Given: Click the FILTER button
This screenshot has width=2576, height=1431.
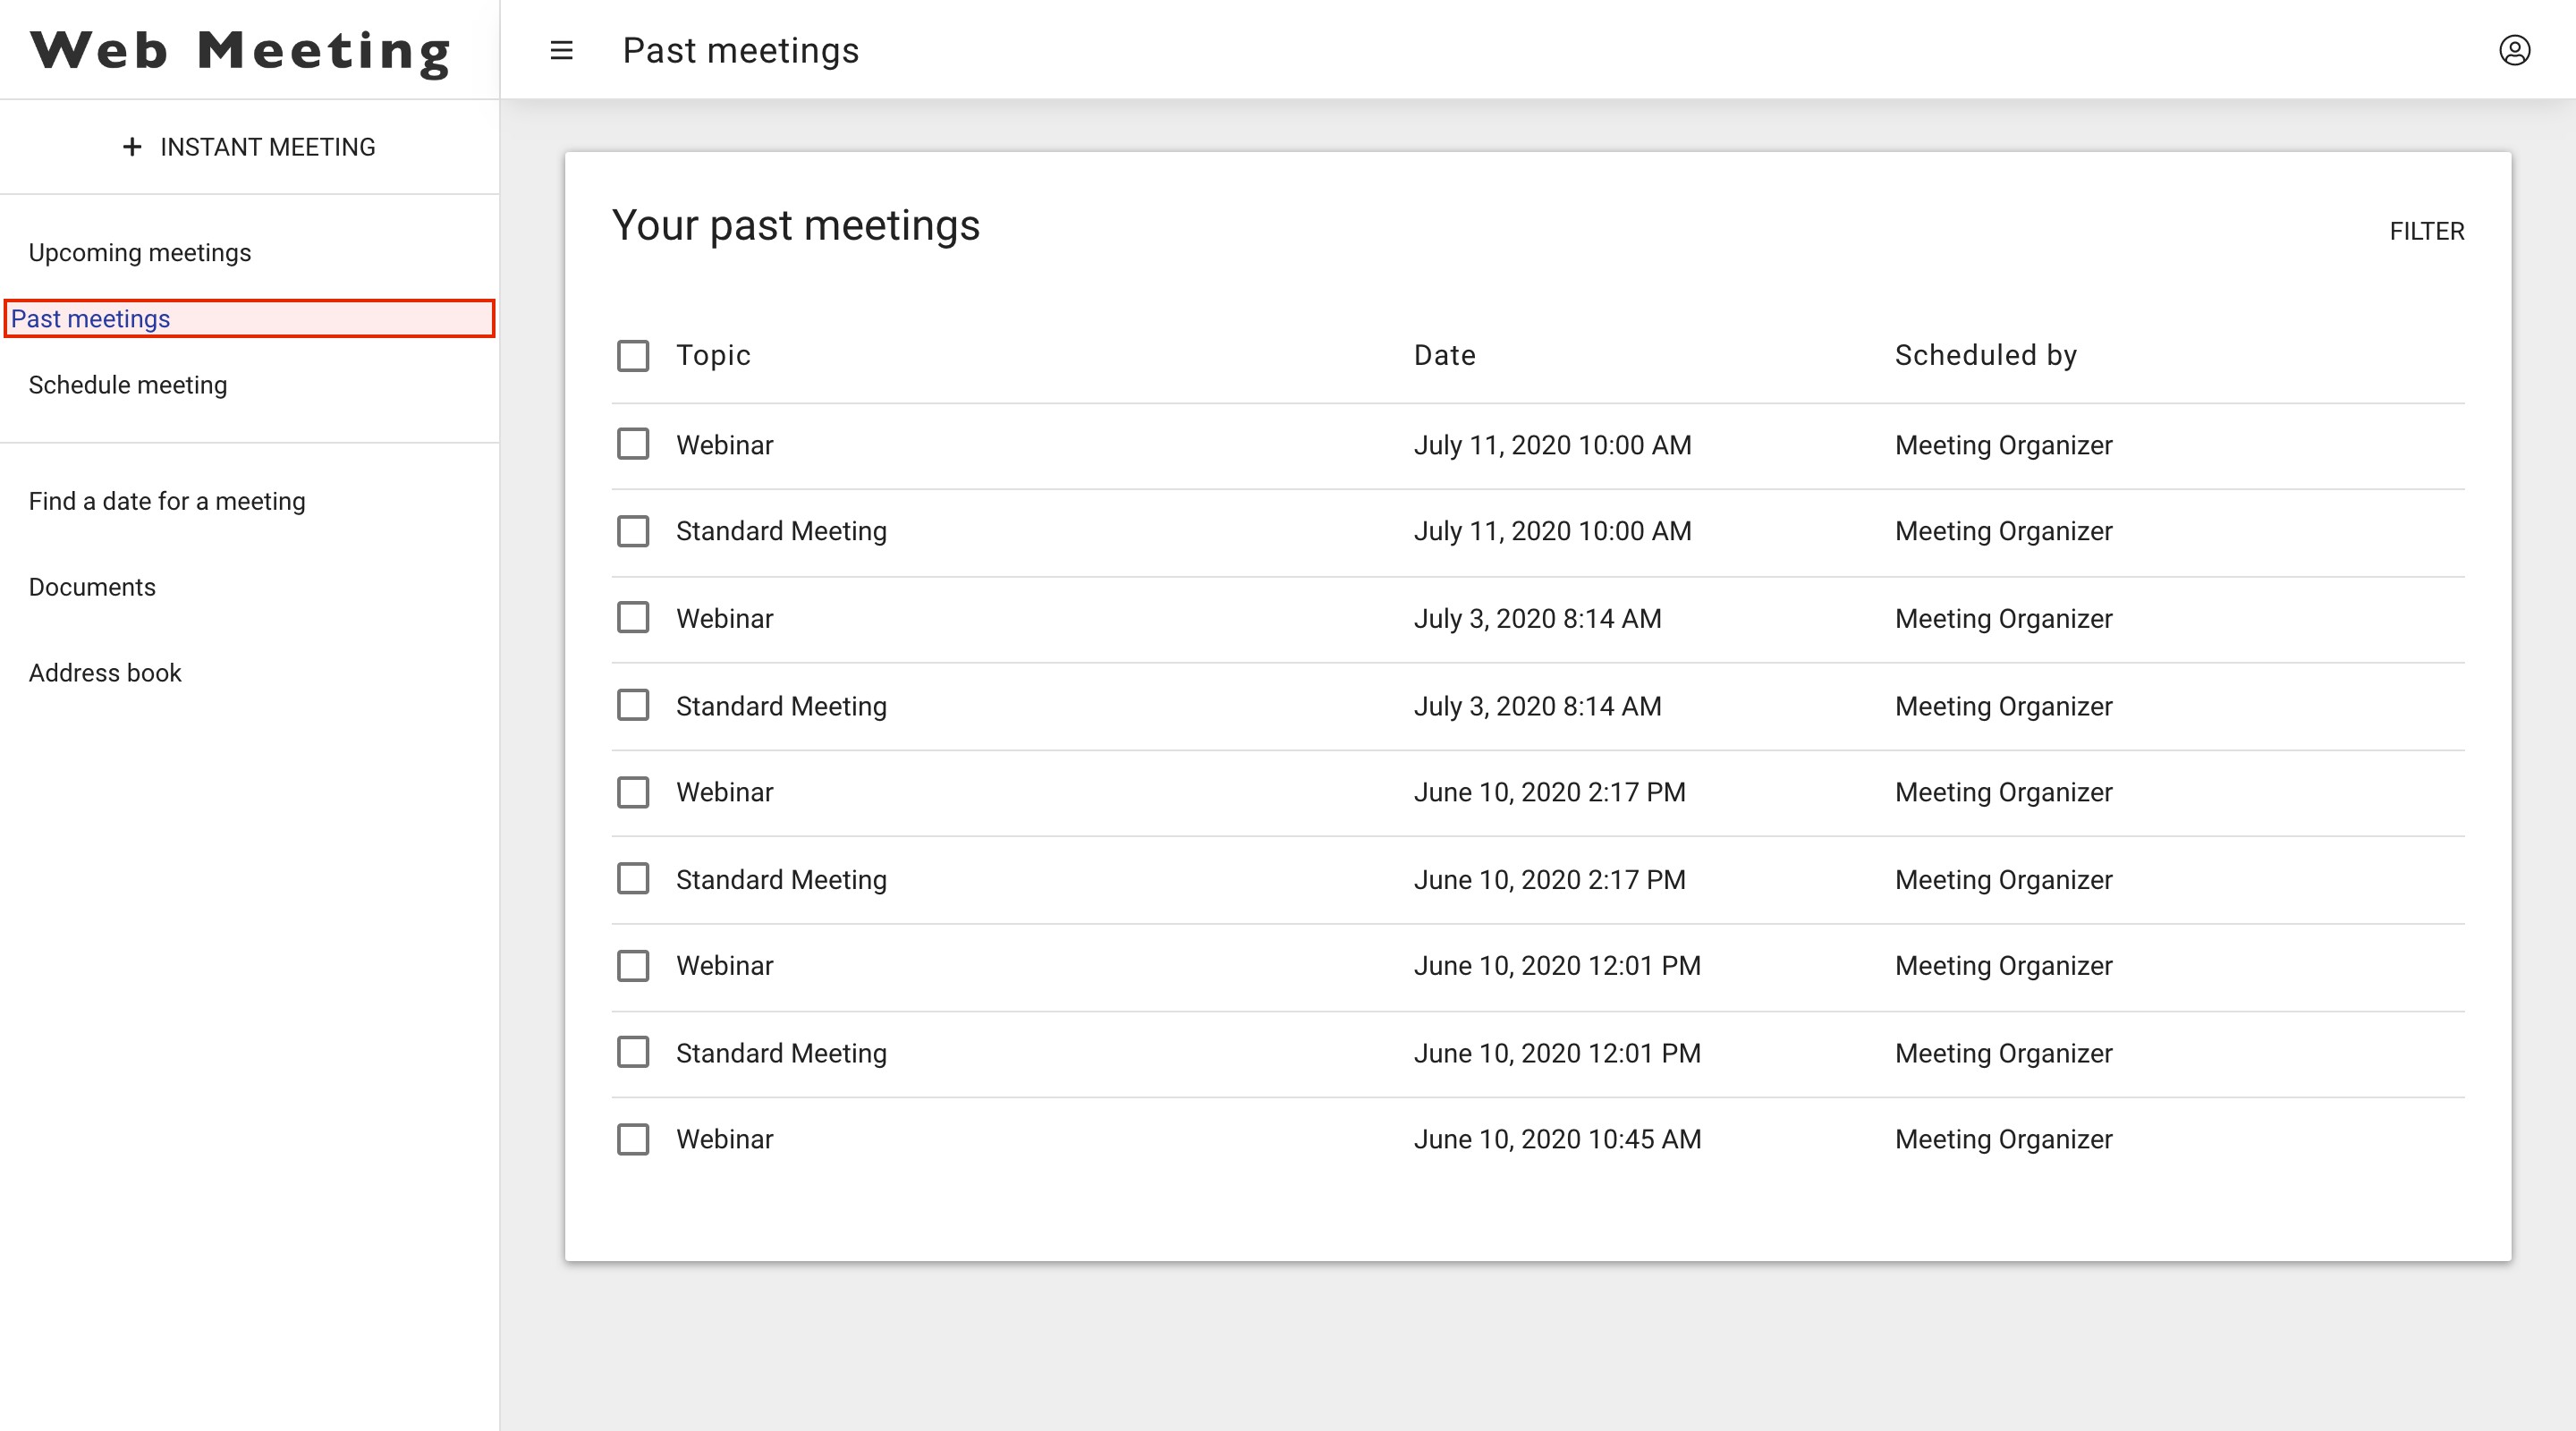Looking at the screenshot, I should point(2427,231).
